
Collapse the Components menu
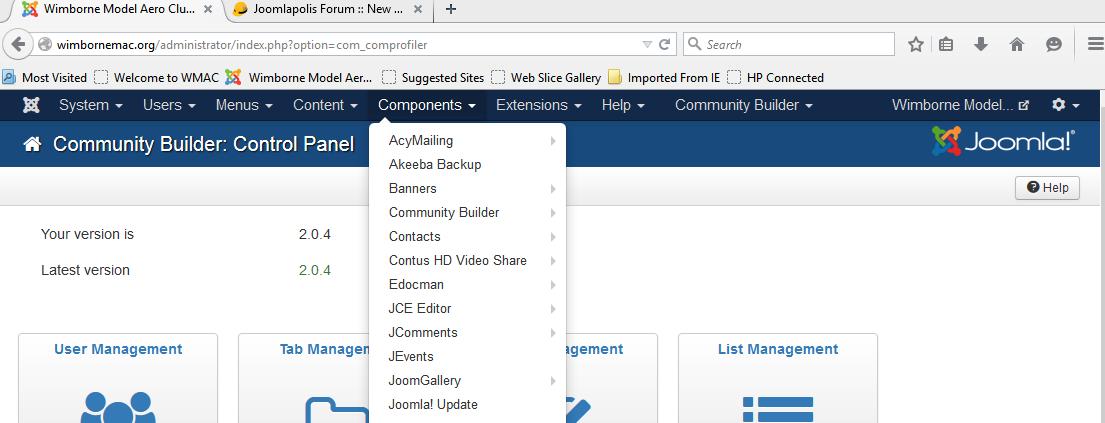tap(427, 105)
